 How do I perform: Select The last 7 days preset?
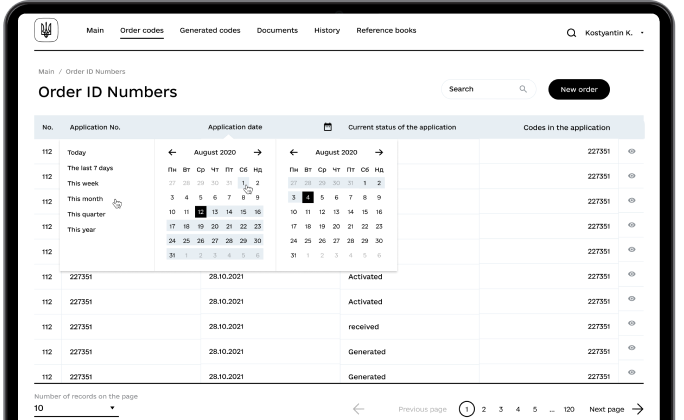click(90, 168)
